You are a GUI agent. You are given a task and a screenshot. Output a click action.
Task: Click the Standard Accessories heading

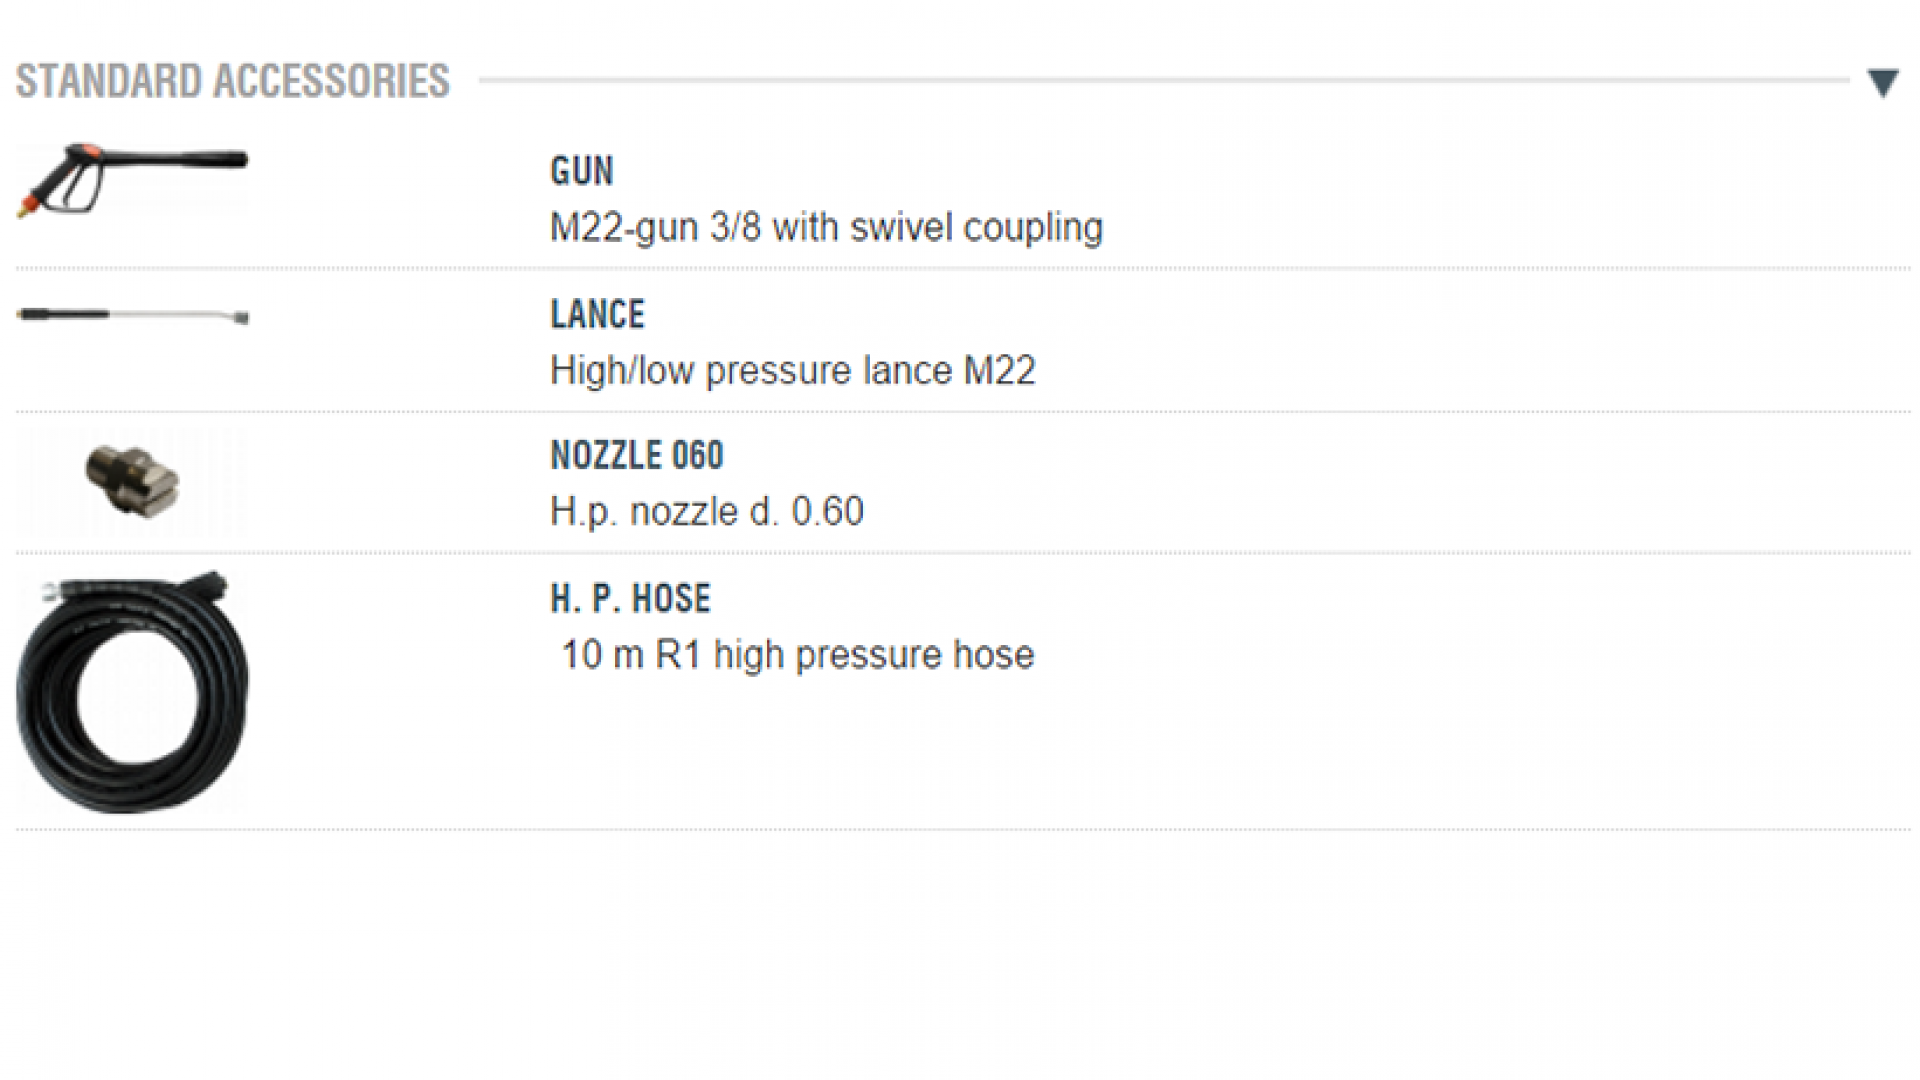point(233,82)
